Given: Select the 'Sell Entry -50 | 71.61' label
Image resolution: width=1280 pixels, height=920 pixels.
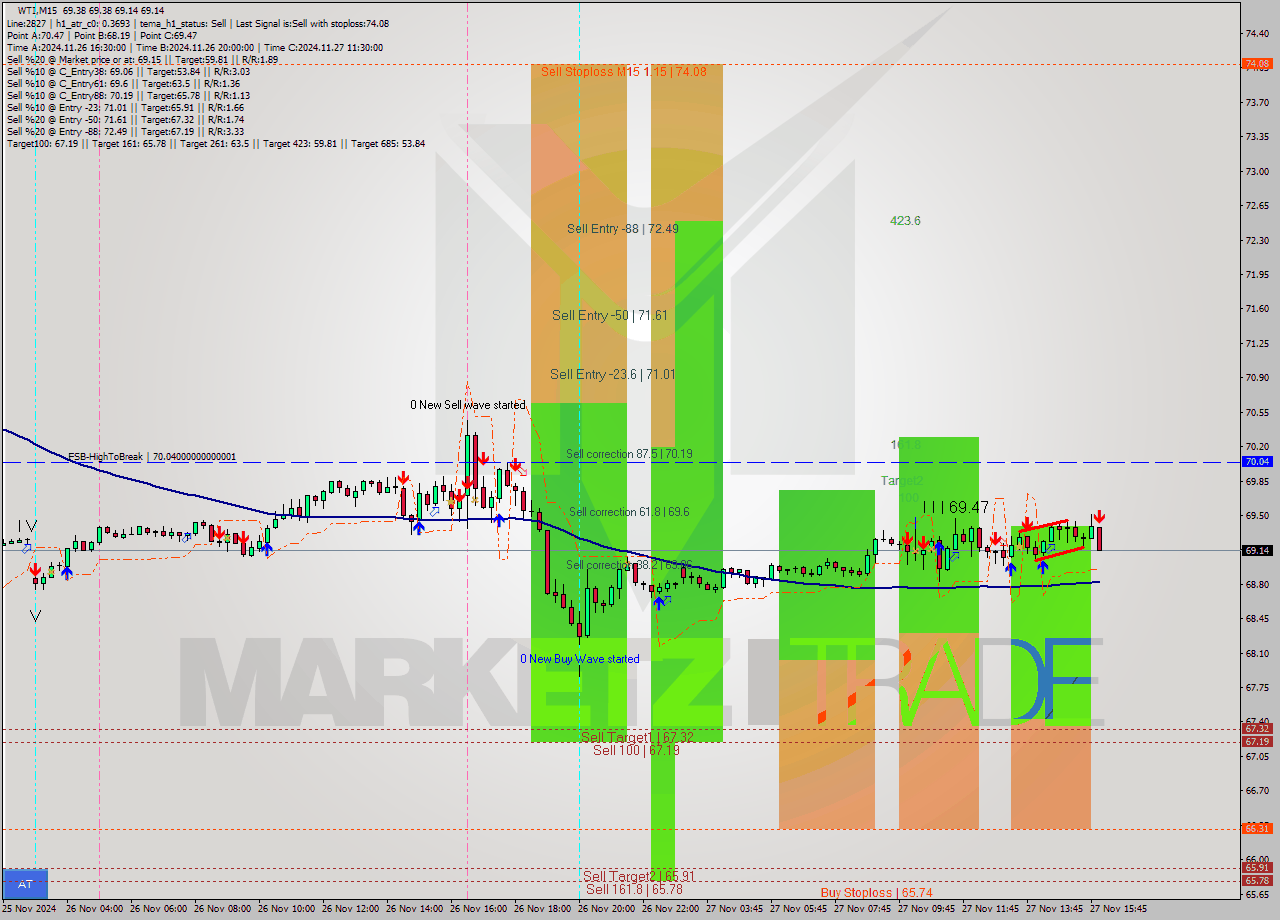Looking at the screenshot, I should point(609,315).
